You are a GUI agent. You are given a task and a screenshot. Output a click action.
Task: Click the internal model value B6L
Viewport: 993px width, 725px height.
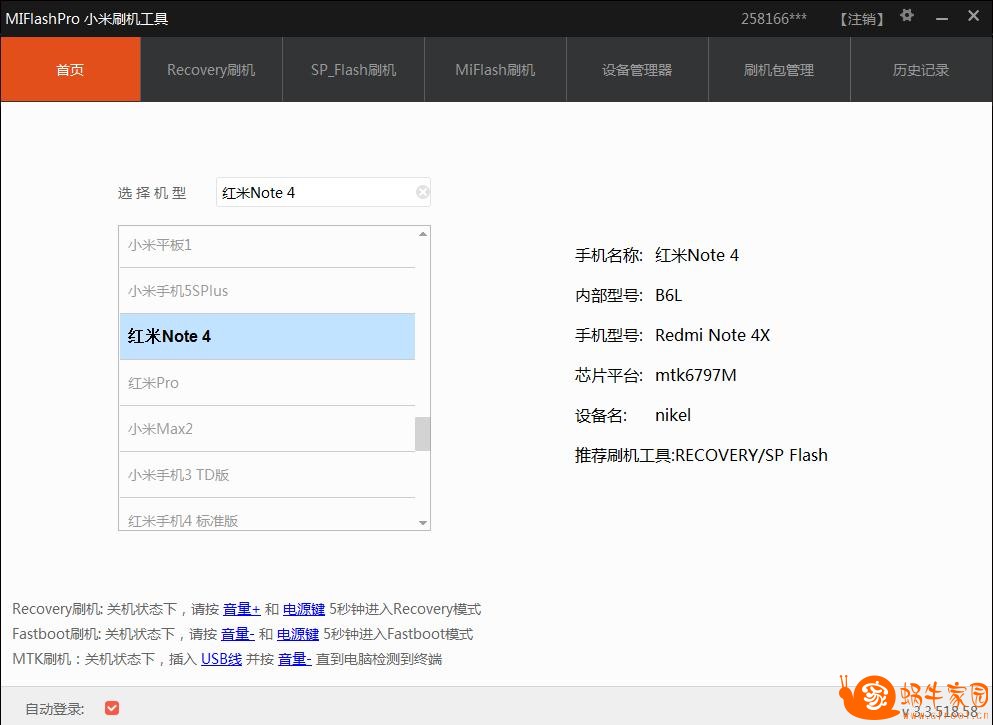point(668,295)
